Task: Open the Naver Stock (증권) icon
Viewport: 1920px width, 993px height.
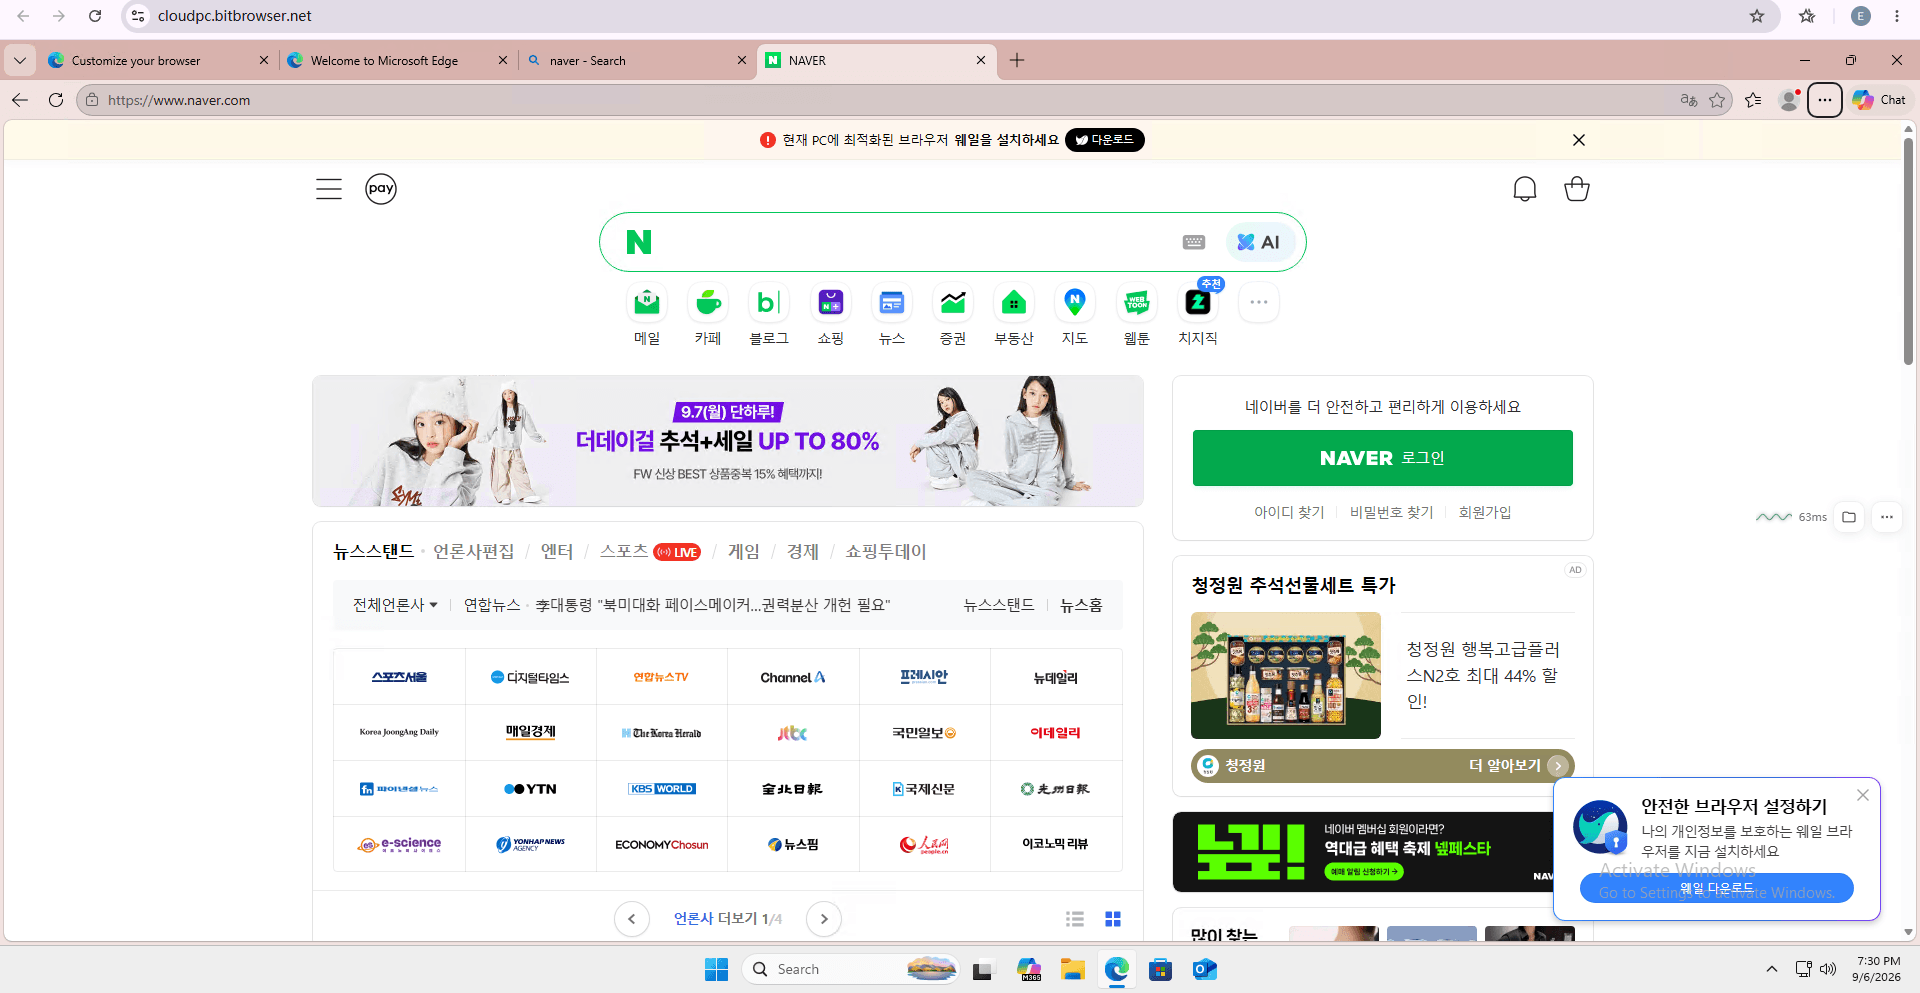Action: tap(953, 302)
